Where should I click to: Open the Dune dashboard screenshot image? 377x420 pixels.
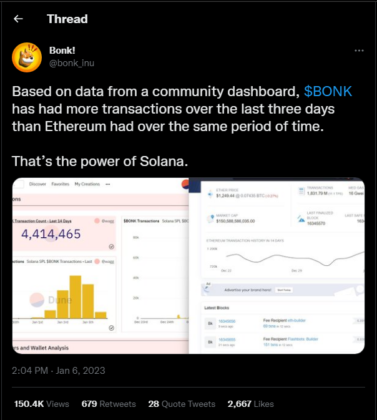point(100,266)
